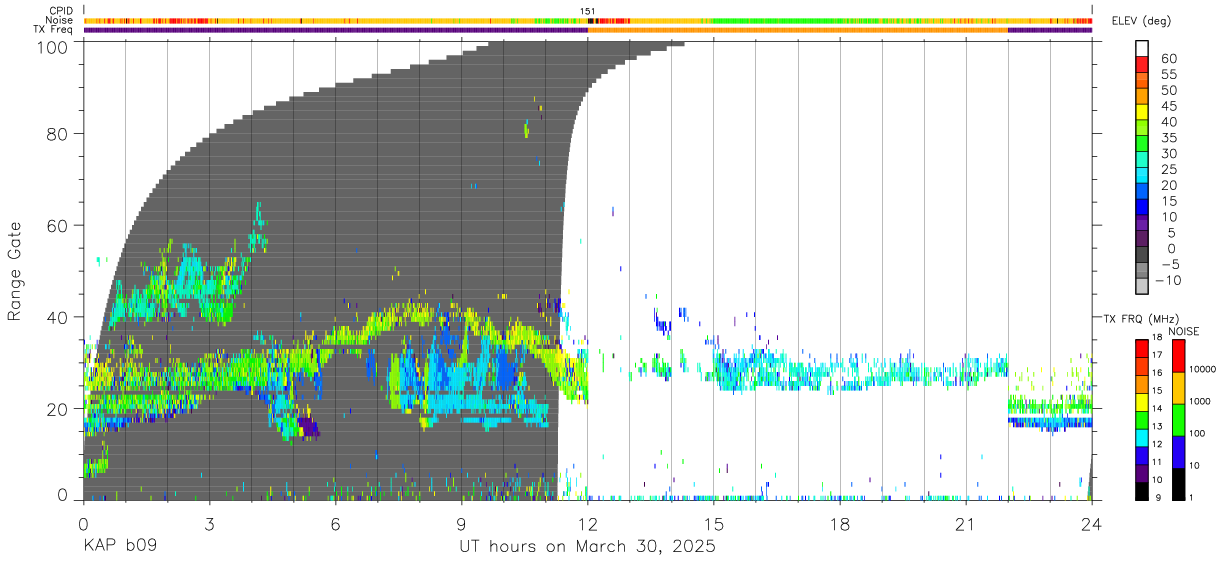The height and width of the screenshot is (567, 1228).
Task: Click the ELEV (deg) colorbar title
Action: pos(1142,21)
